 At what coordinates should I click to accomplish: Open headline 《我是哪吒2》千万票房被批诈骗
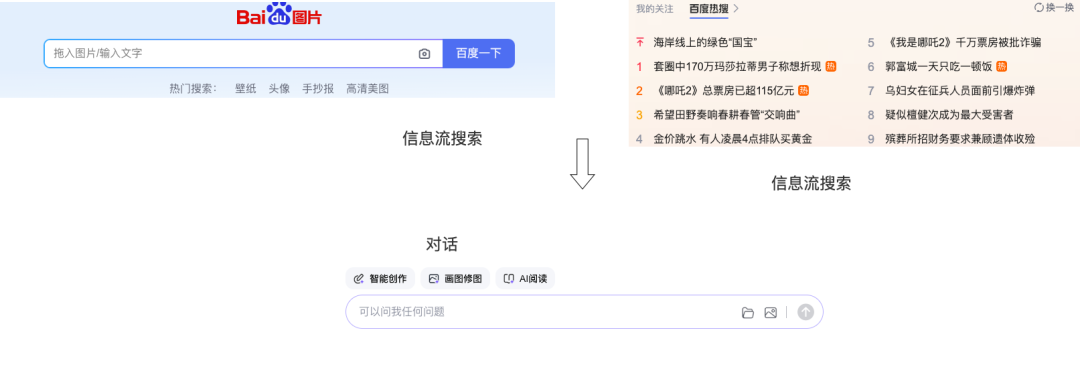963,43
